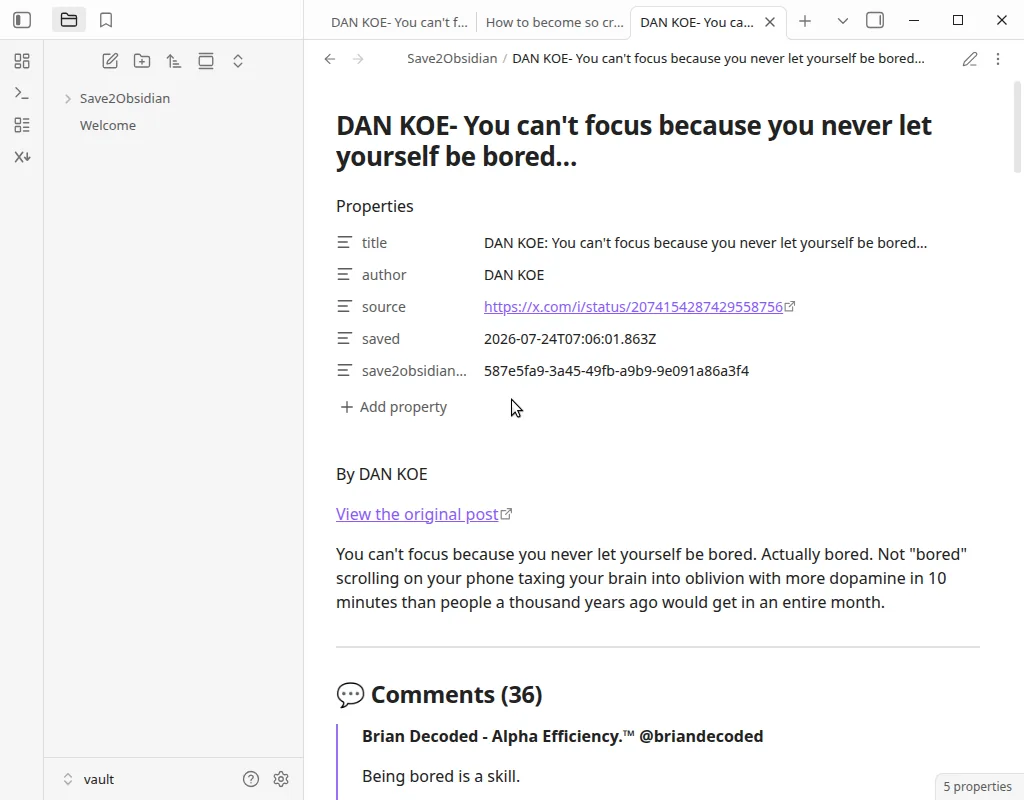The height and width of the screenshot is (800, 1024).
Task: Click the Brian Decoded commenter name
Action: (x=562, y=736)
